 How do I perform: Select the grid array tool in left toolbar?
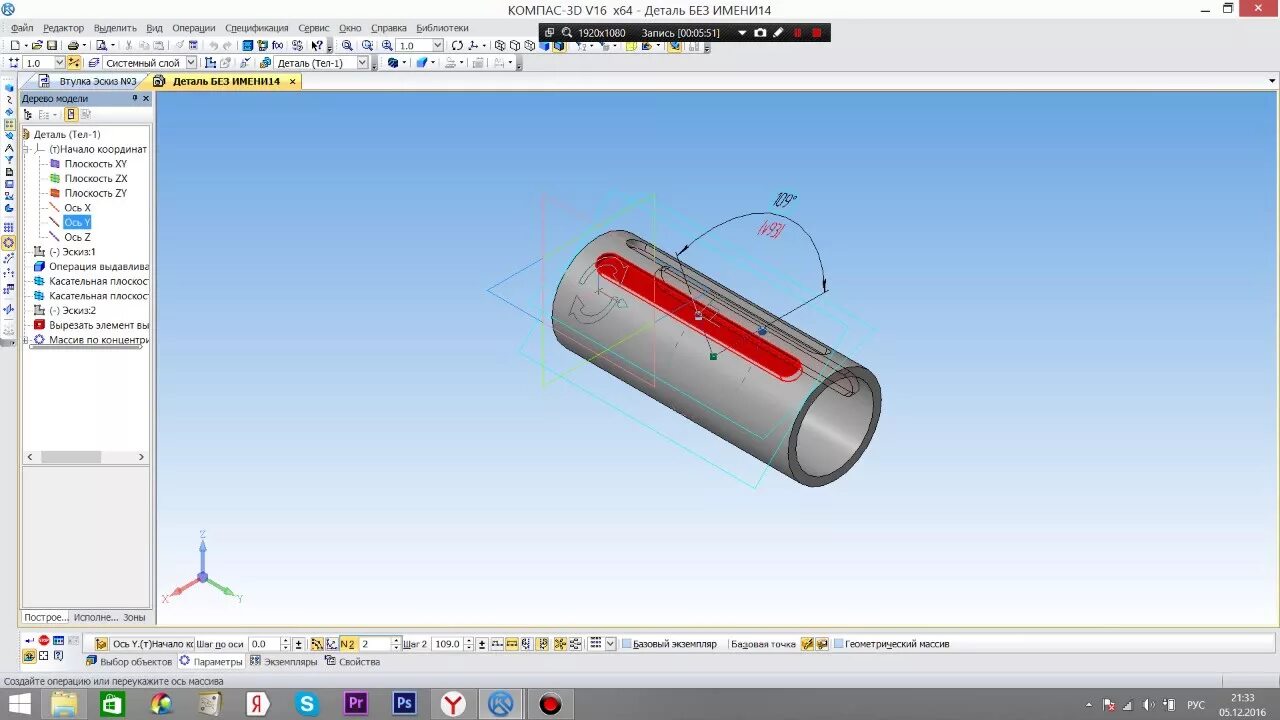[8, 228]
